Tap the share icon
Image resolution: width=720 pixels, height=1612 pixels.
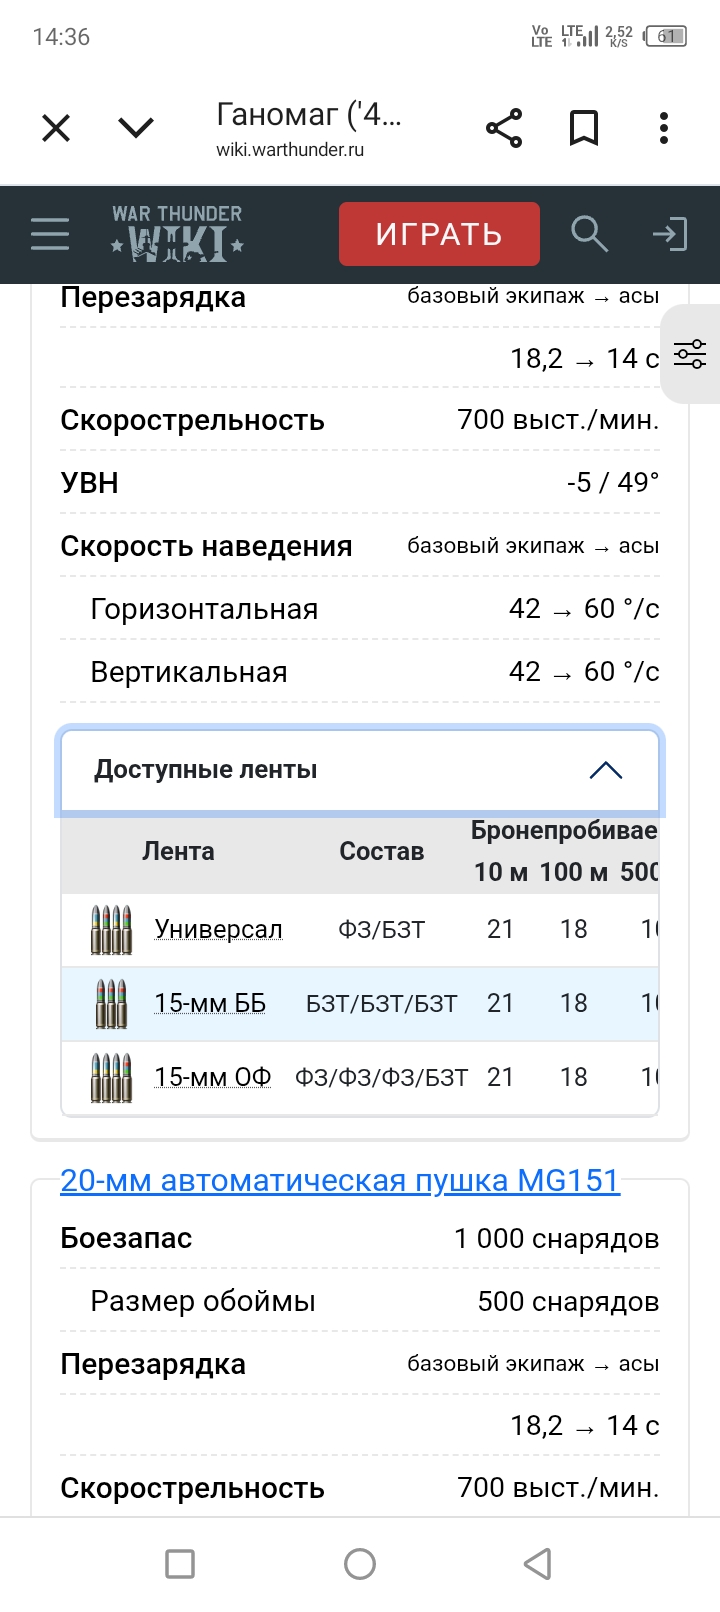tap(504, 128)
